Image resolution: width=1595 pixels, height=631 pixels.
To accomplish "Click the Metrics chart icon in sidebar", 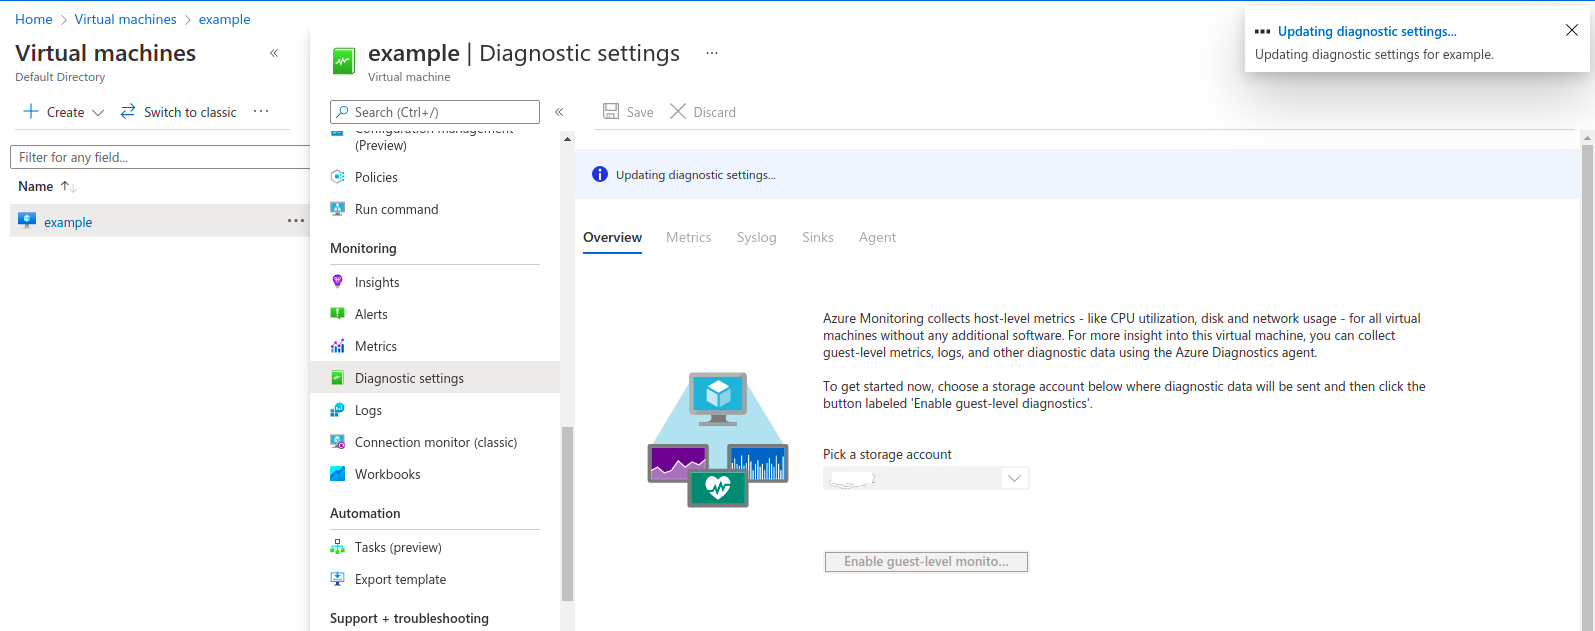I will [x=338, y=346].
